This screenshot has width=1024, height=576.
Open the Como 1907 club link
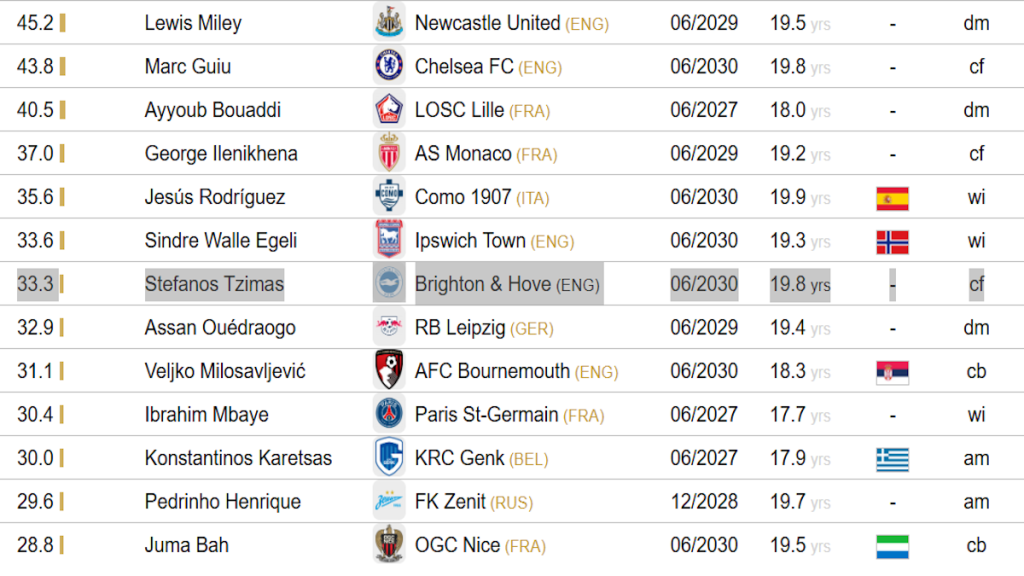point(463,198)
